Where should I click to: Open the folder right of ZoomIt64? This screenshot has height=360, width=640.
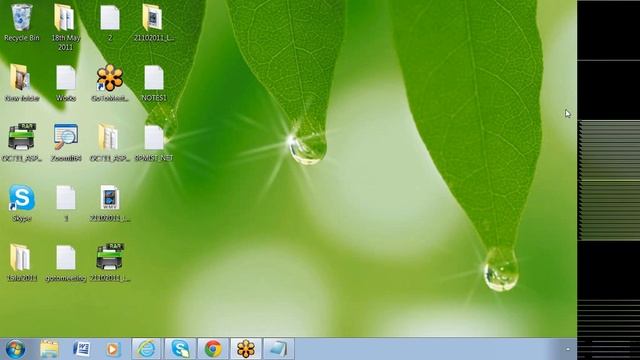coord(109,142)
